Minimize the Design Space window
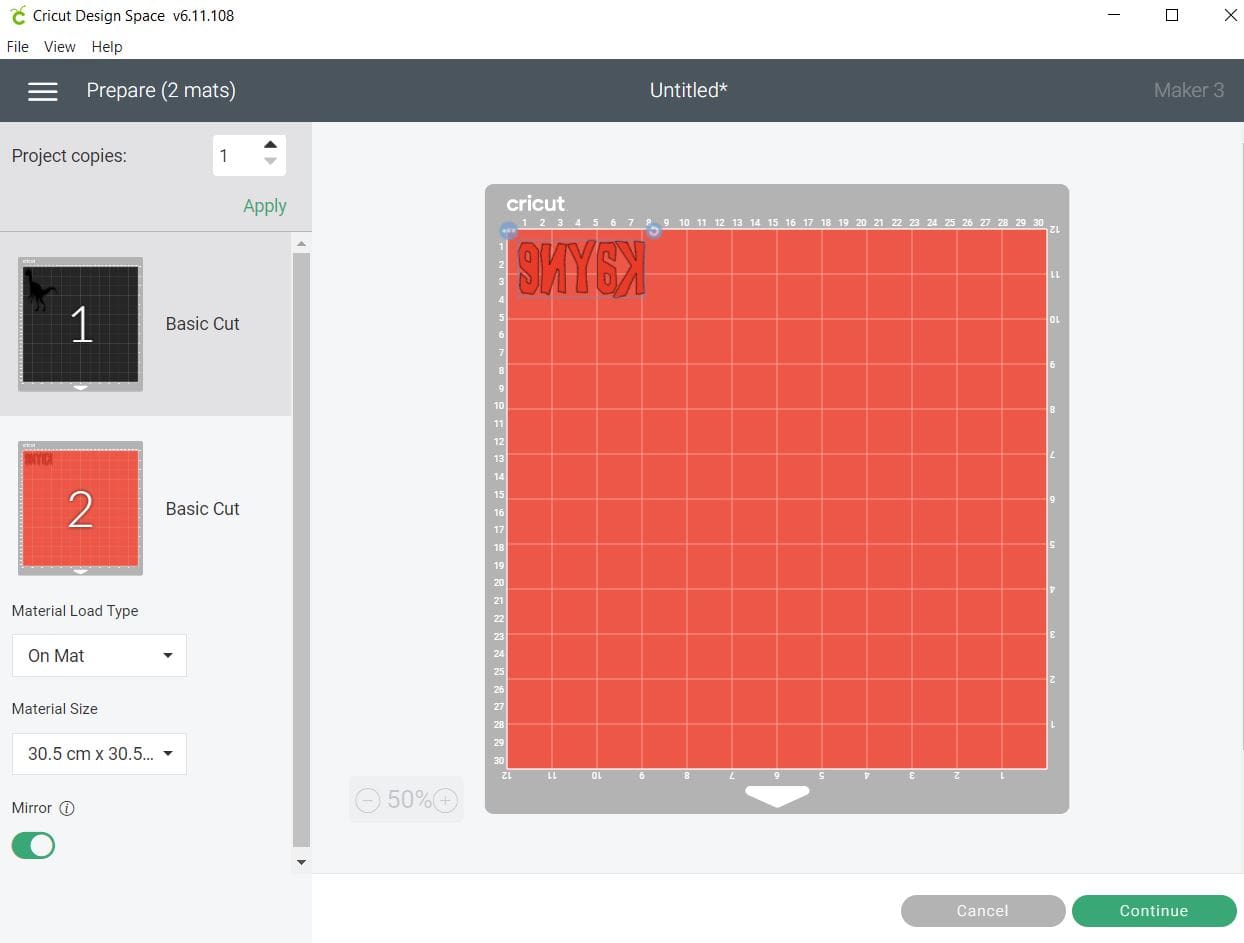The width and height of the screenshot is (1244, 943). click(x=1113, y=16)
